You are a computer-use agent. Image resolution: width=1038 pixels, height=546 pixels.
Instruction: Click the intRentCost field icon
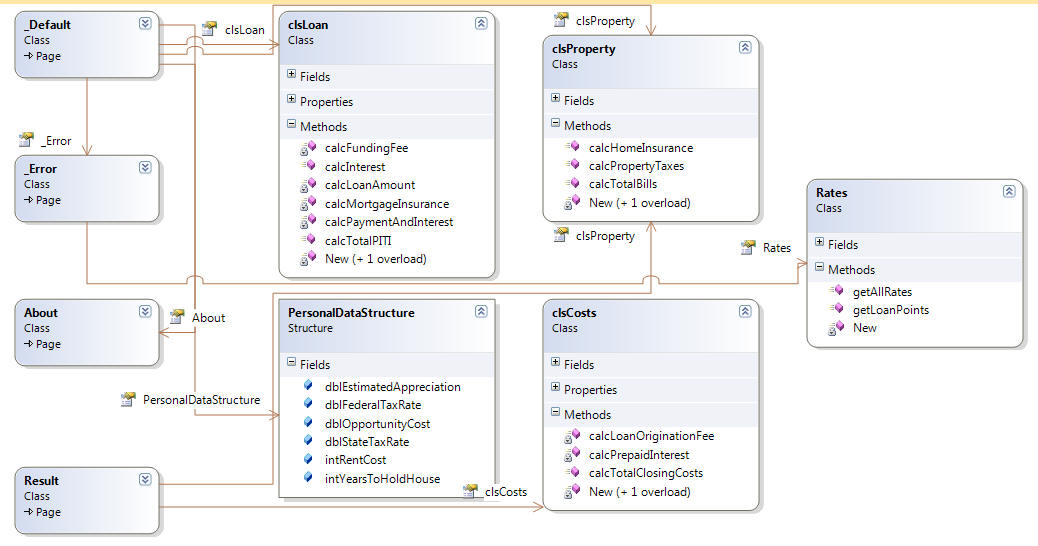pyautogui.click(x=308, y=458)
